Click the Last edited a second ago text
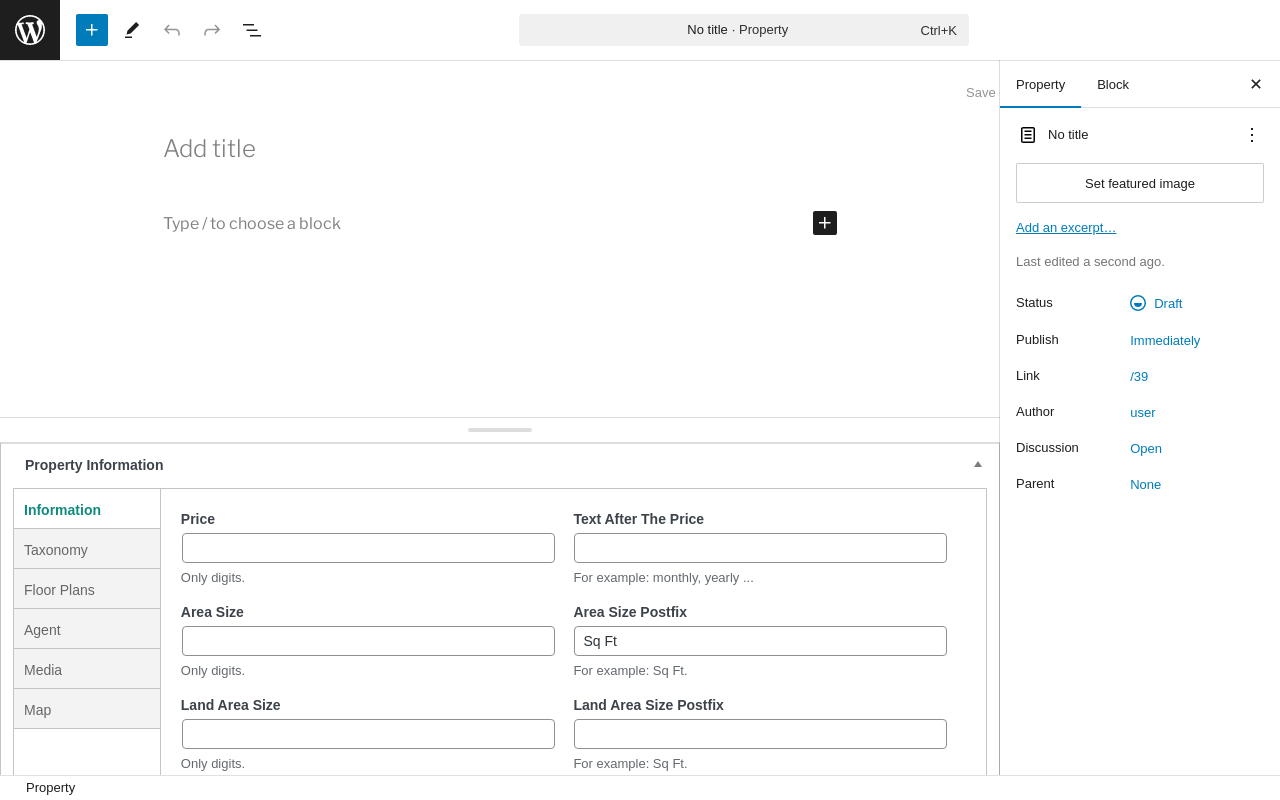 [x=1090, y=262]
